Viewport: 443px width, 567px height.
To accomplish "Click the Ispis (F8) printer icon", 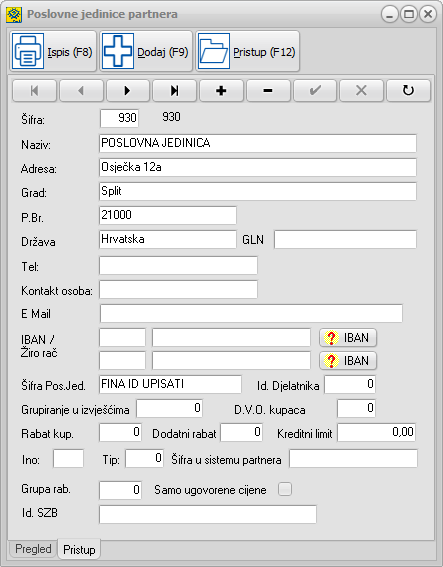I will [x=28, y=51].
